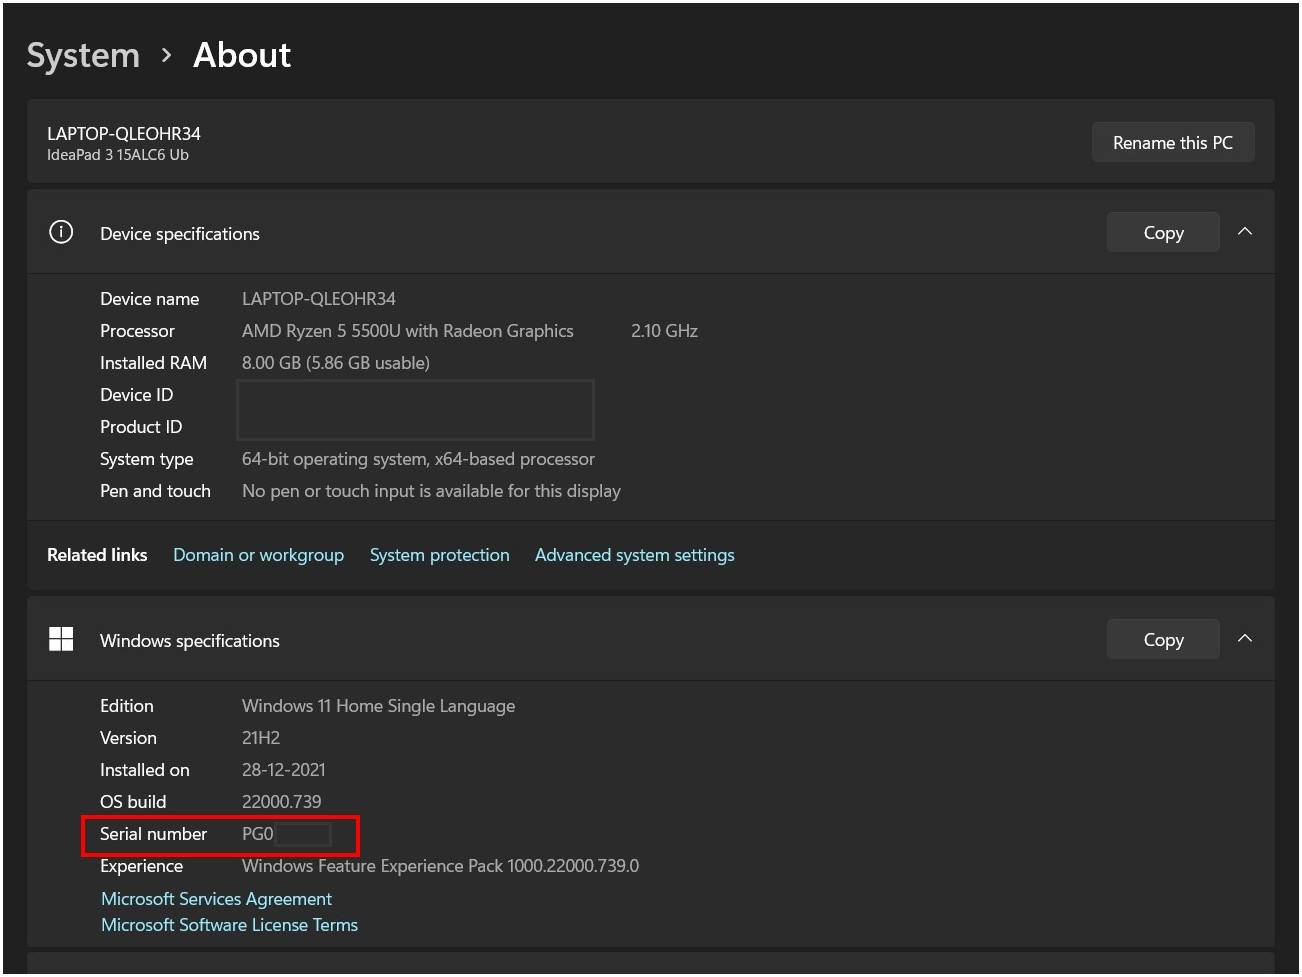The width and height of the screenshot is (1302, 977).
Task: Open System protection settings
Action: [x=439, y=555]
